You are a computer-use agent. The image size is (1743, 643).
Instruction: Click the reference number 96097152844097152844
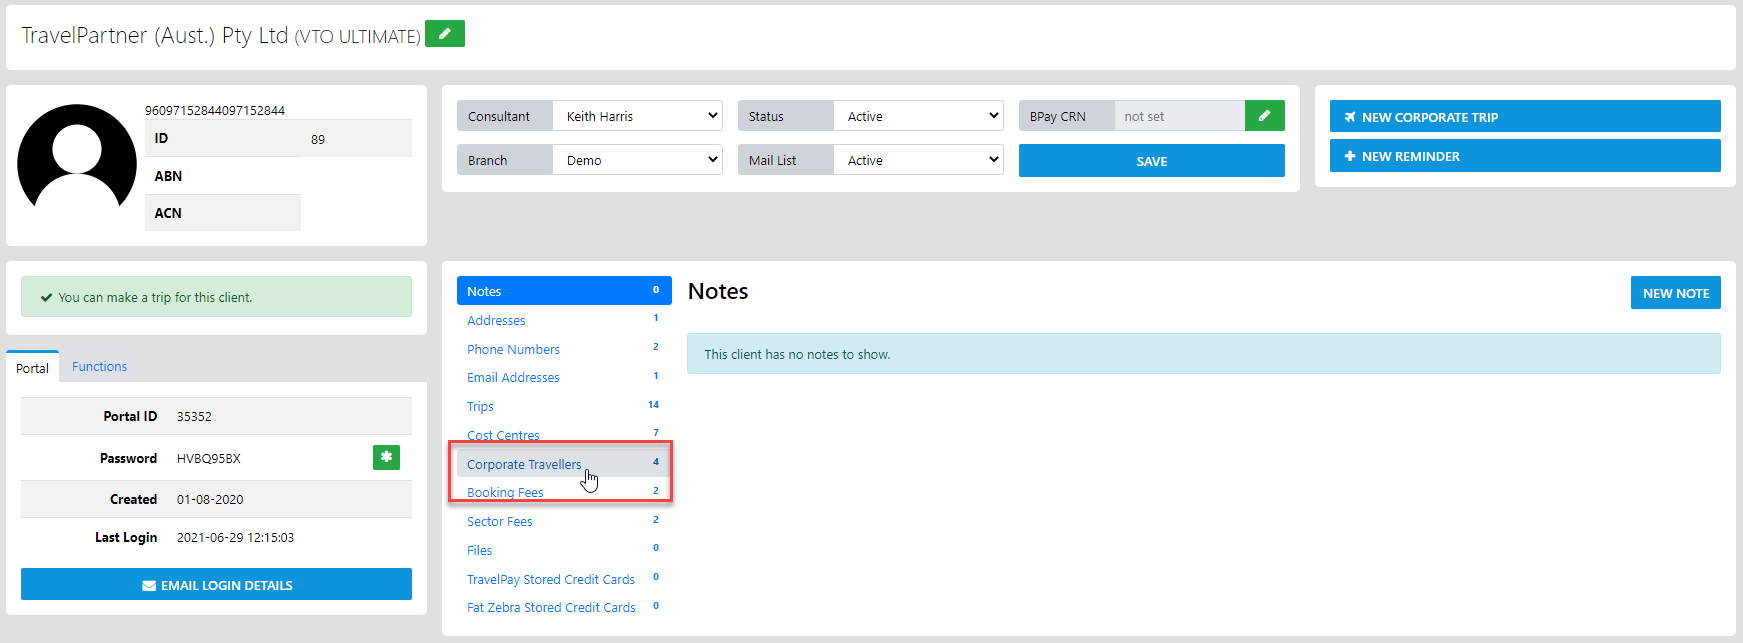215,110
